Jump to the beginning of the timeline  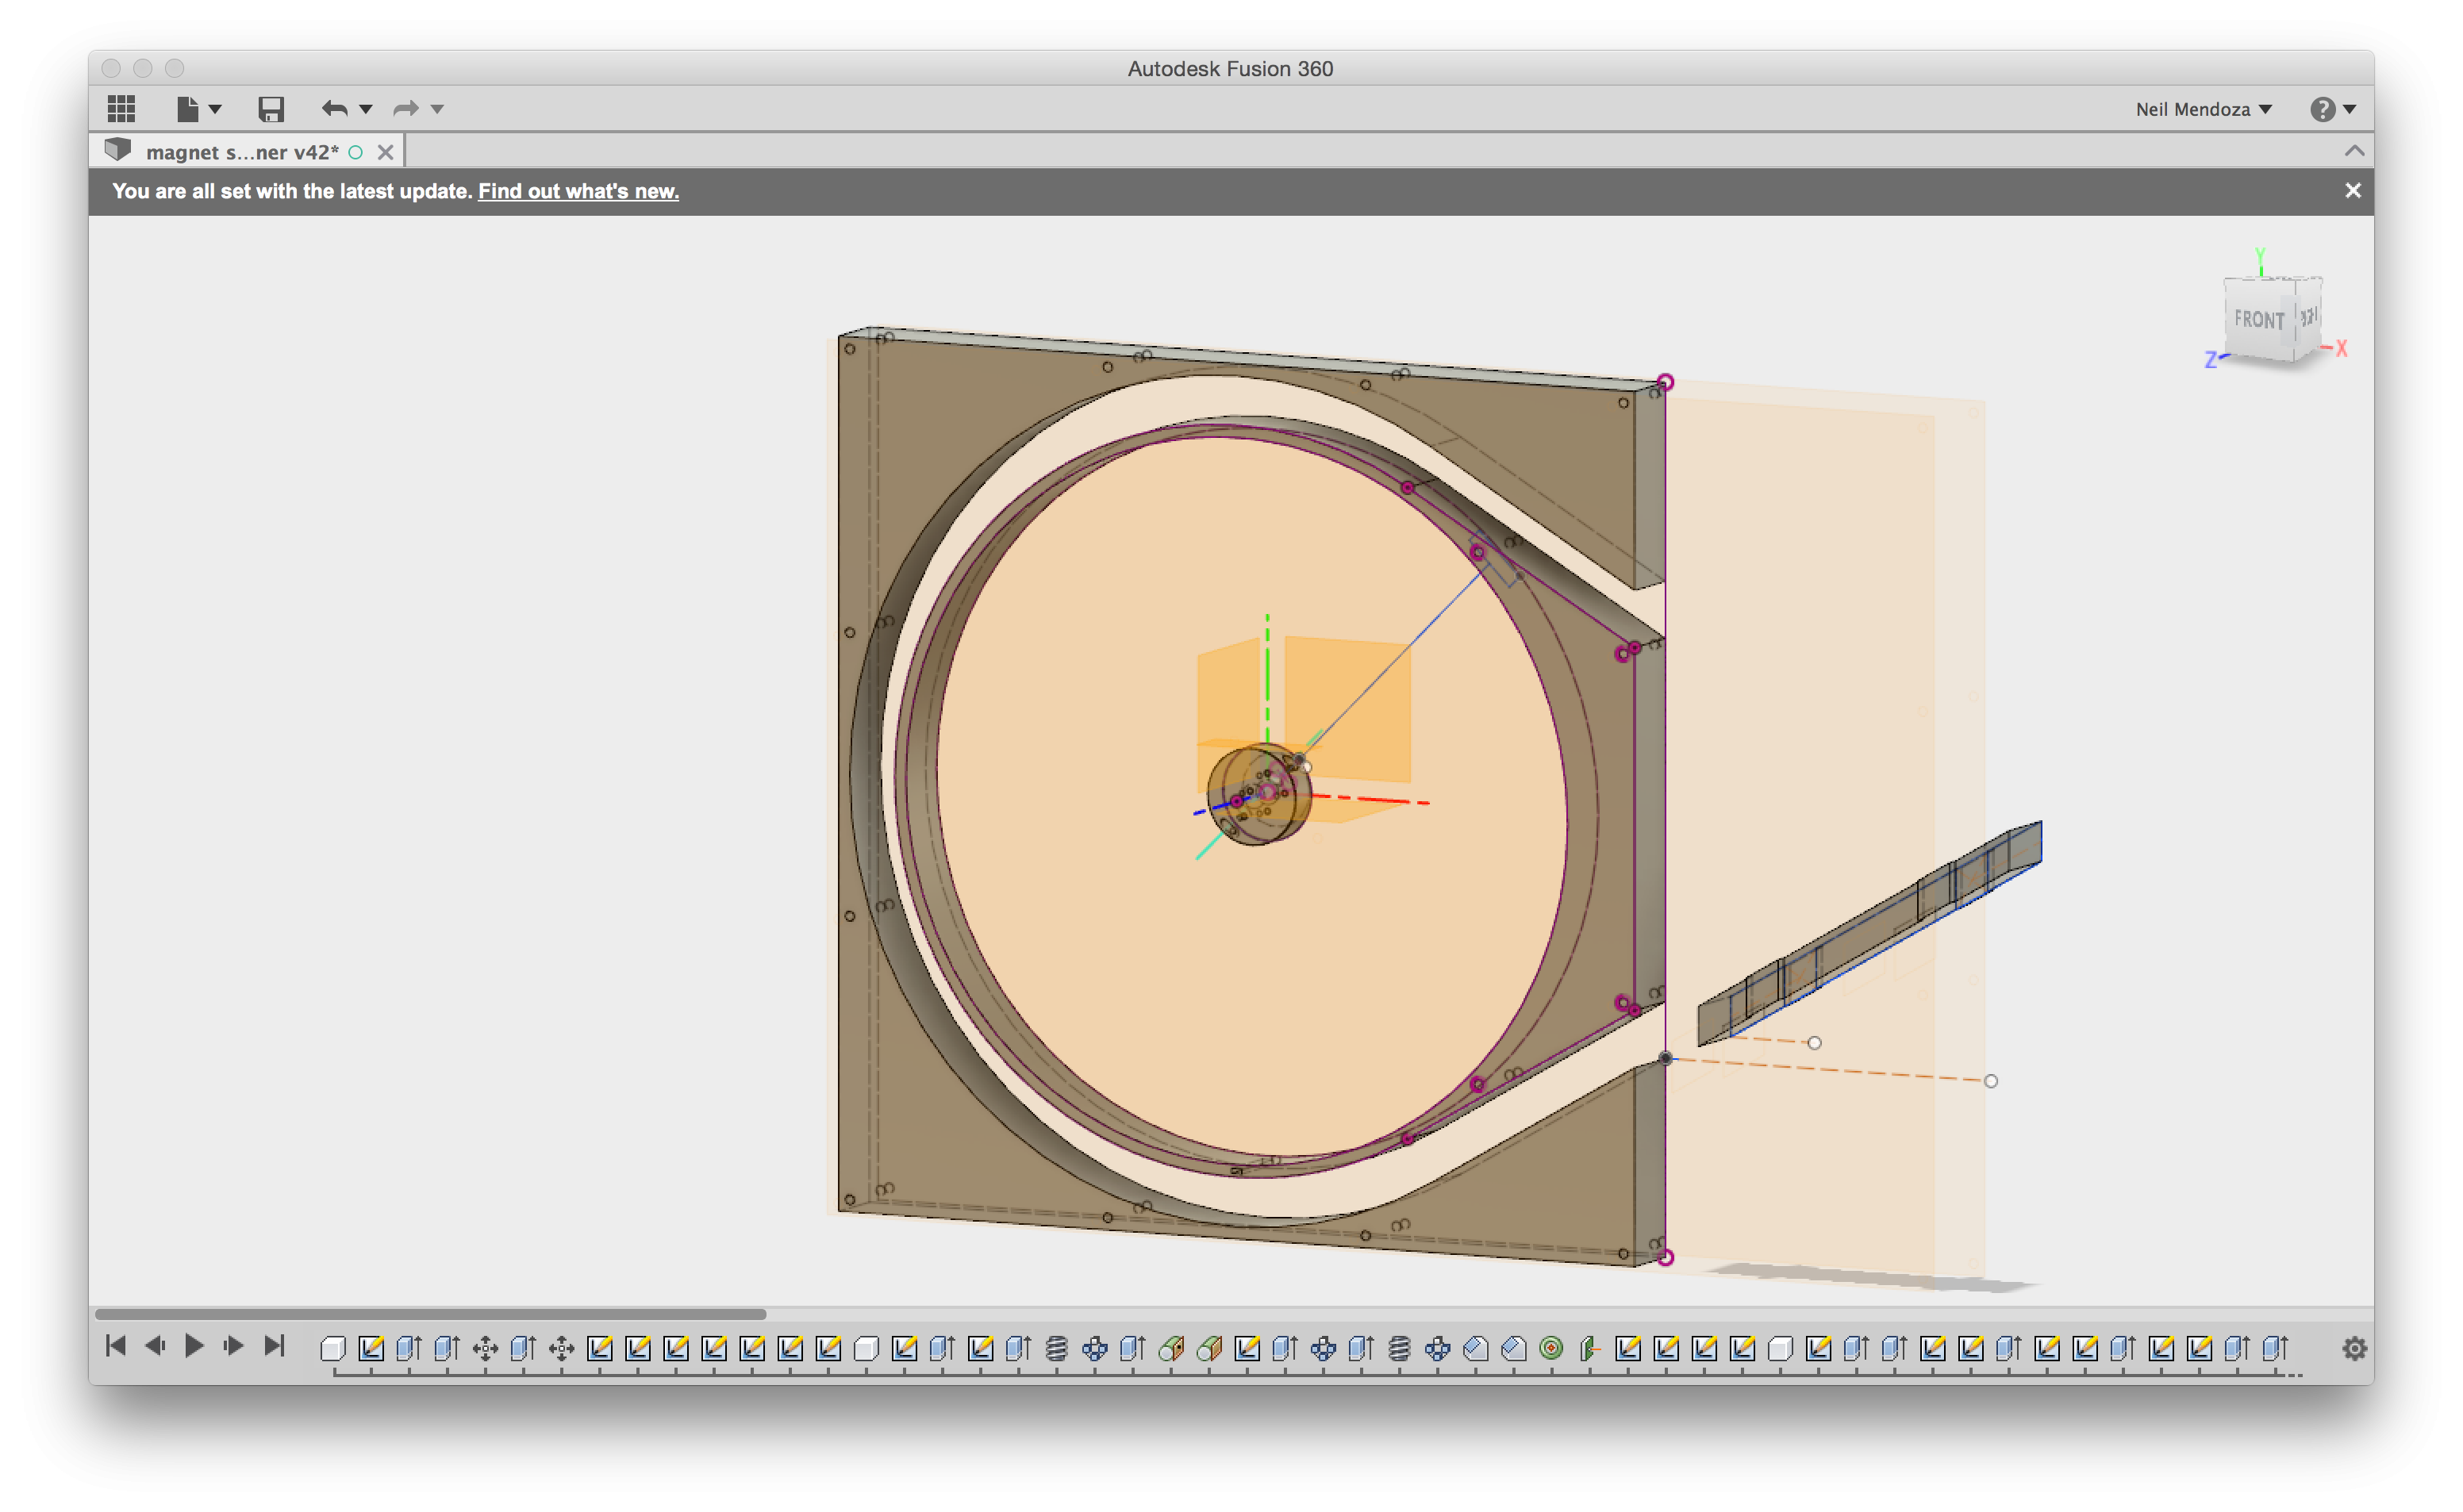point(116,1346)
